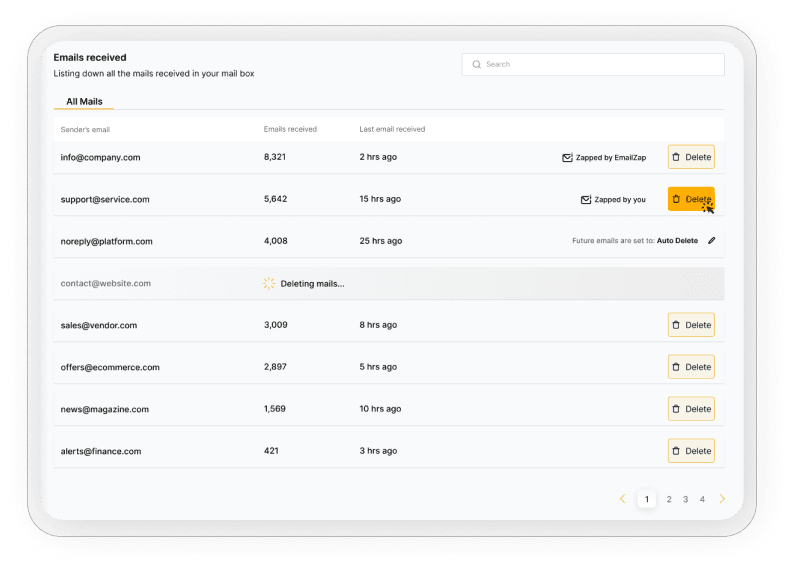Select info@company.com sender
Viewport: 794px width, 569px height.
click(100, 157)
